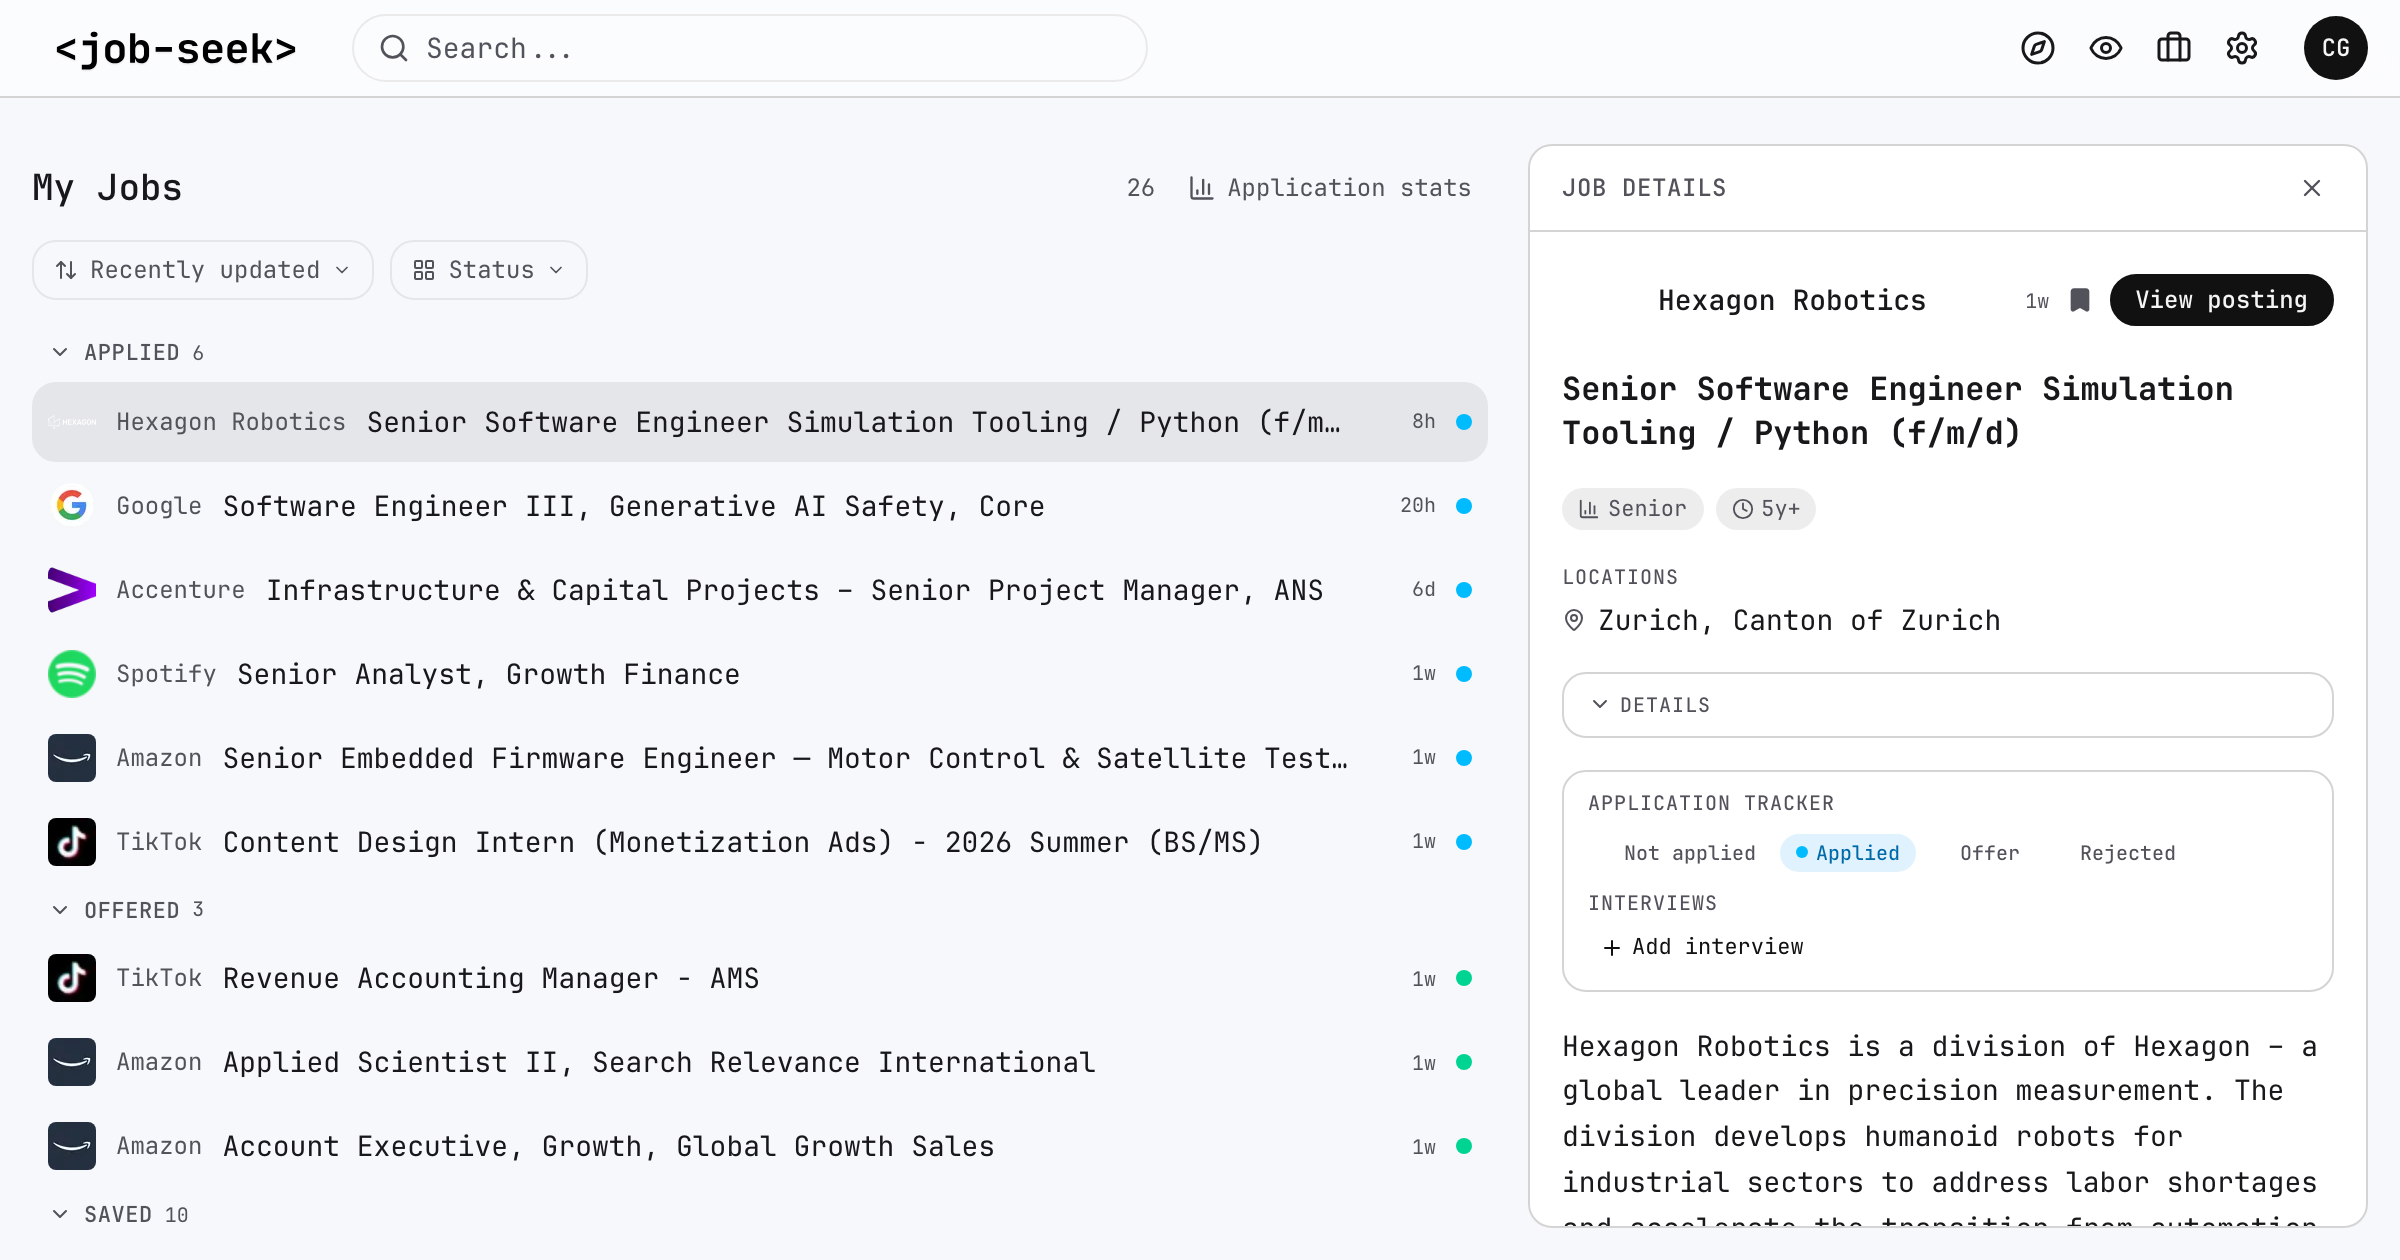The height and width of the screenshot is (1260, 2400).
Task: Click TikTok logo on Revenue Accounting Manager row
Action: (72, 978)
